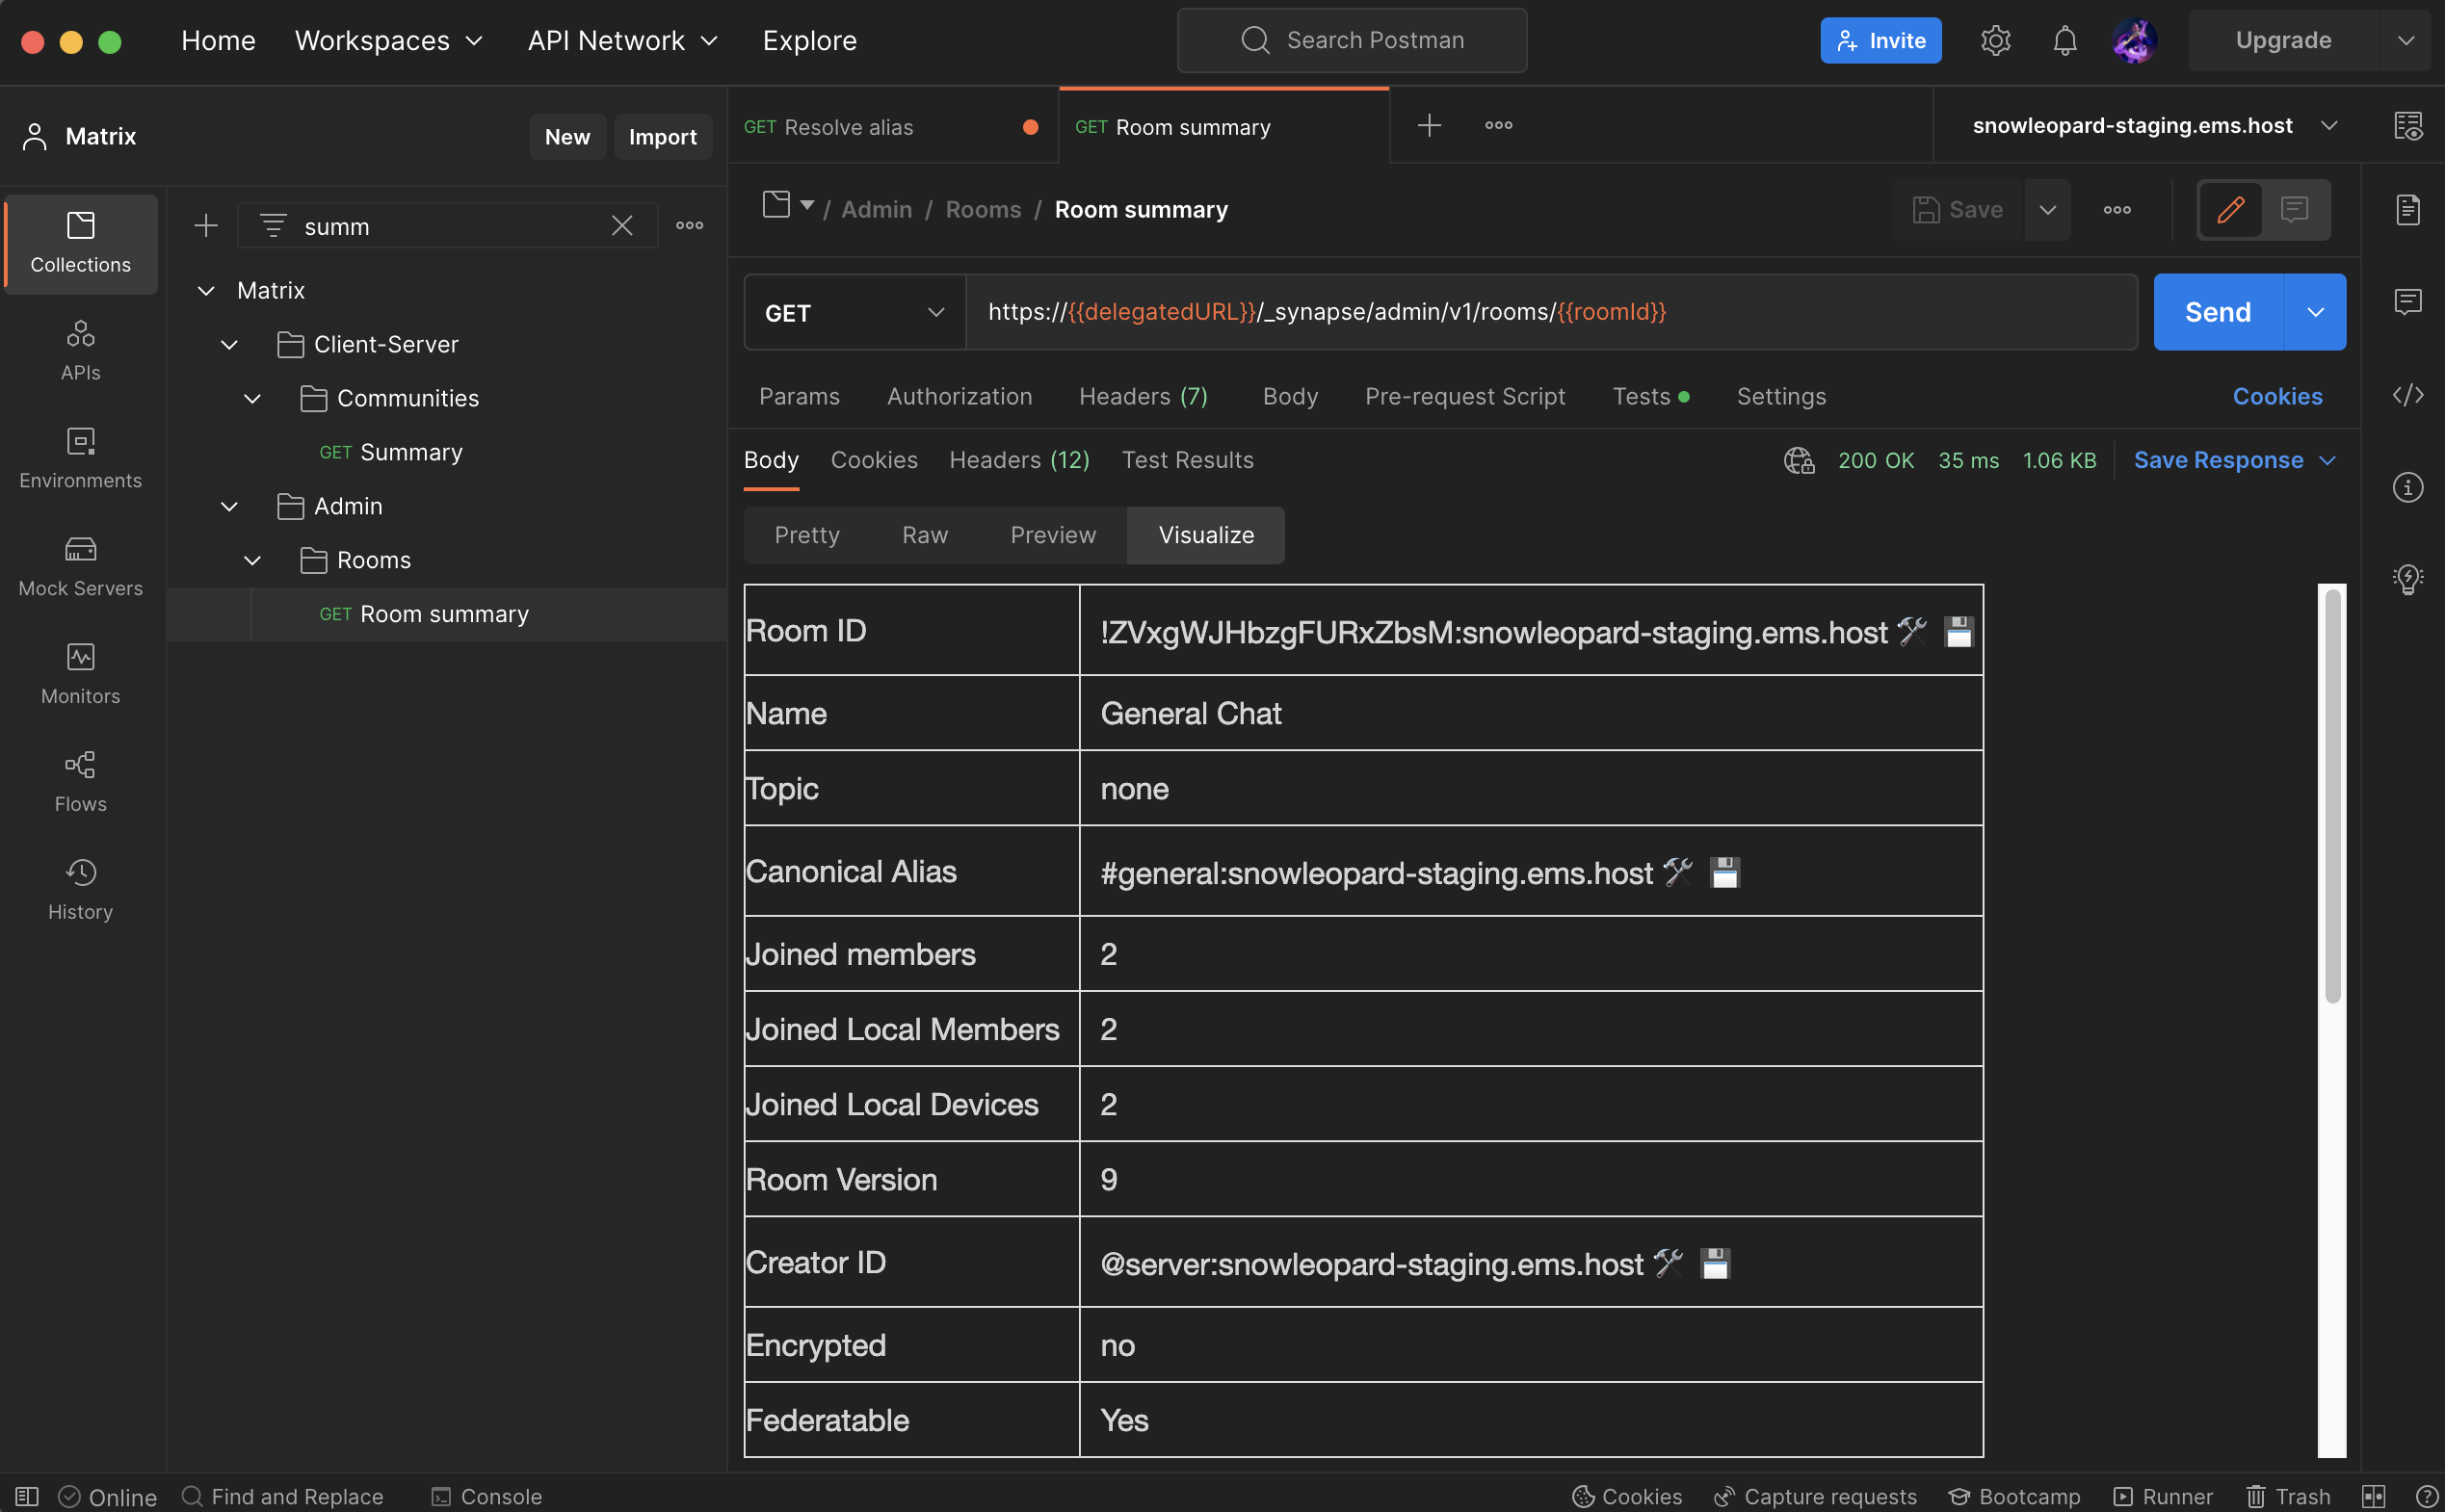The height and width of the screenshot is (1512, 2445).
Task: Open environment selector snowleopard-staging.ems.host
Action: point(2154,125)
